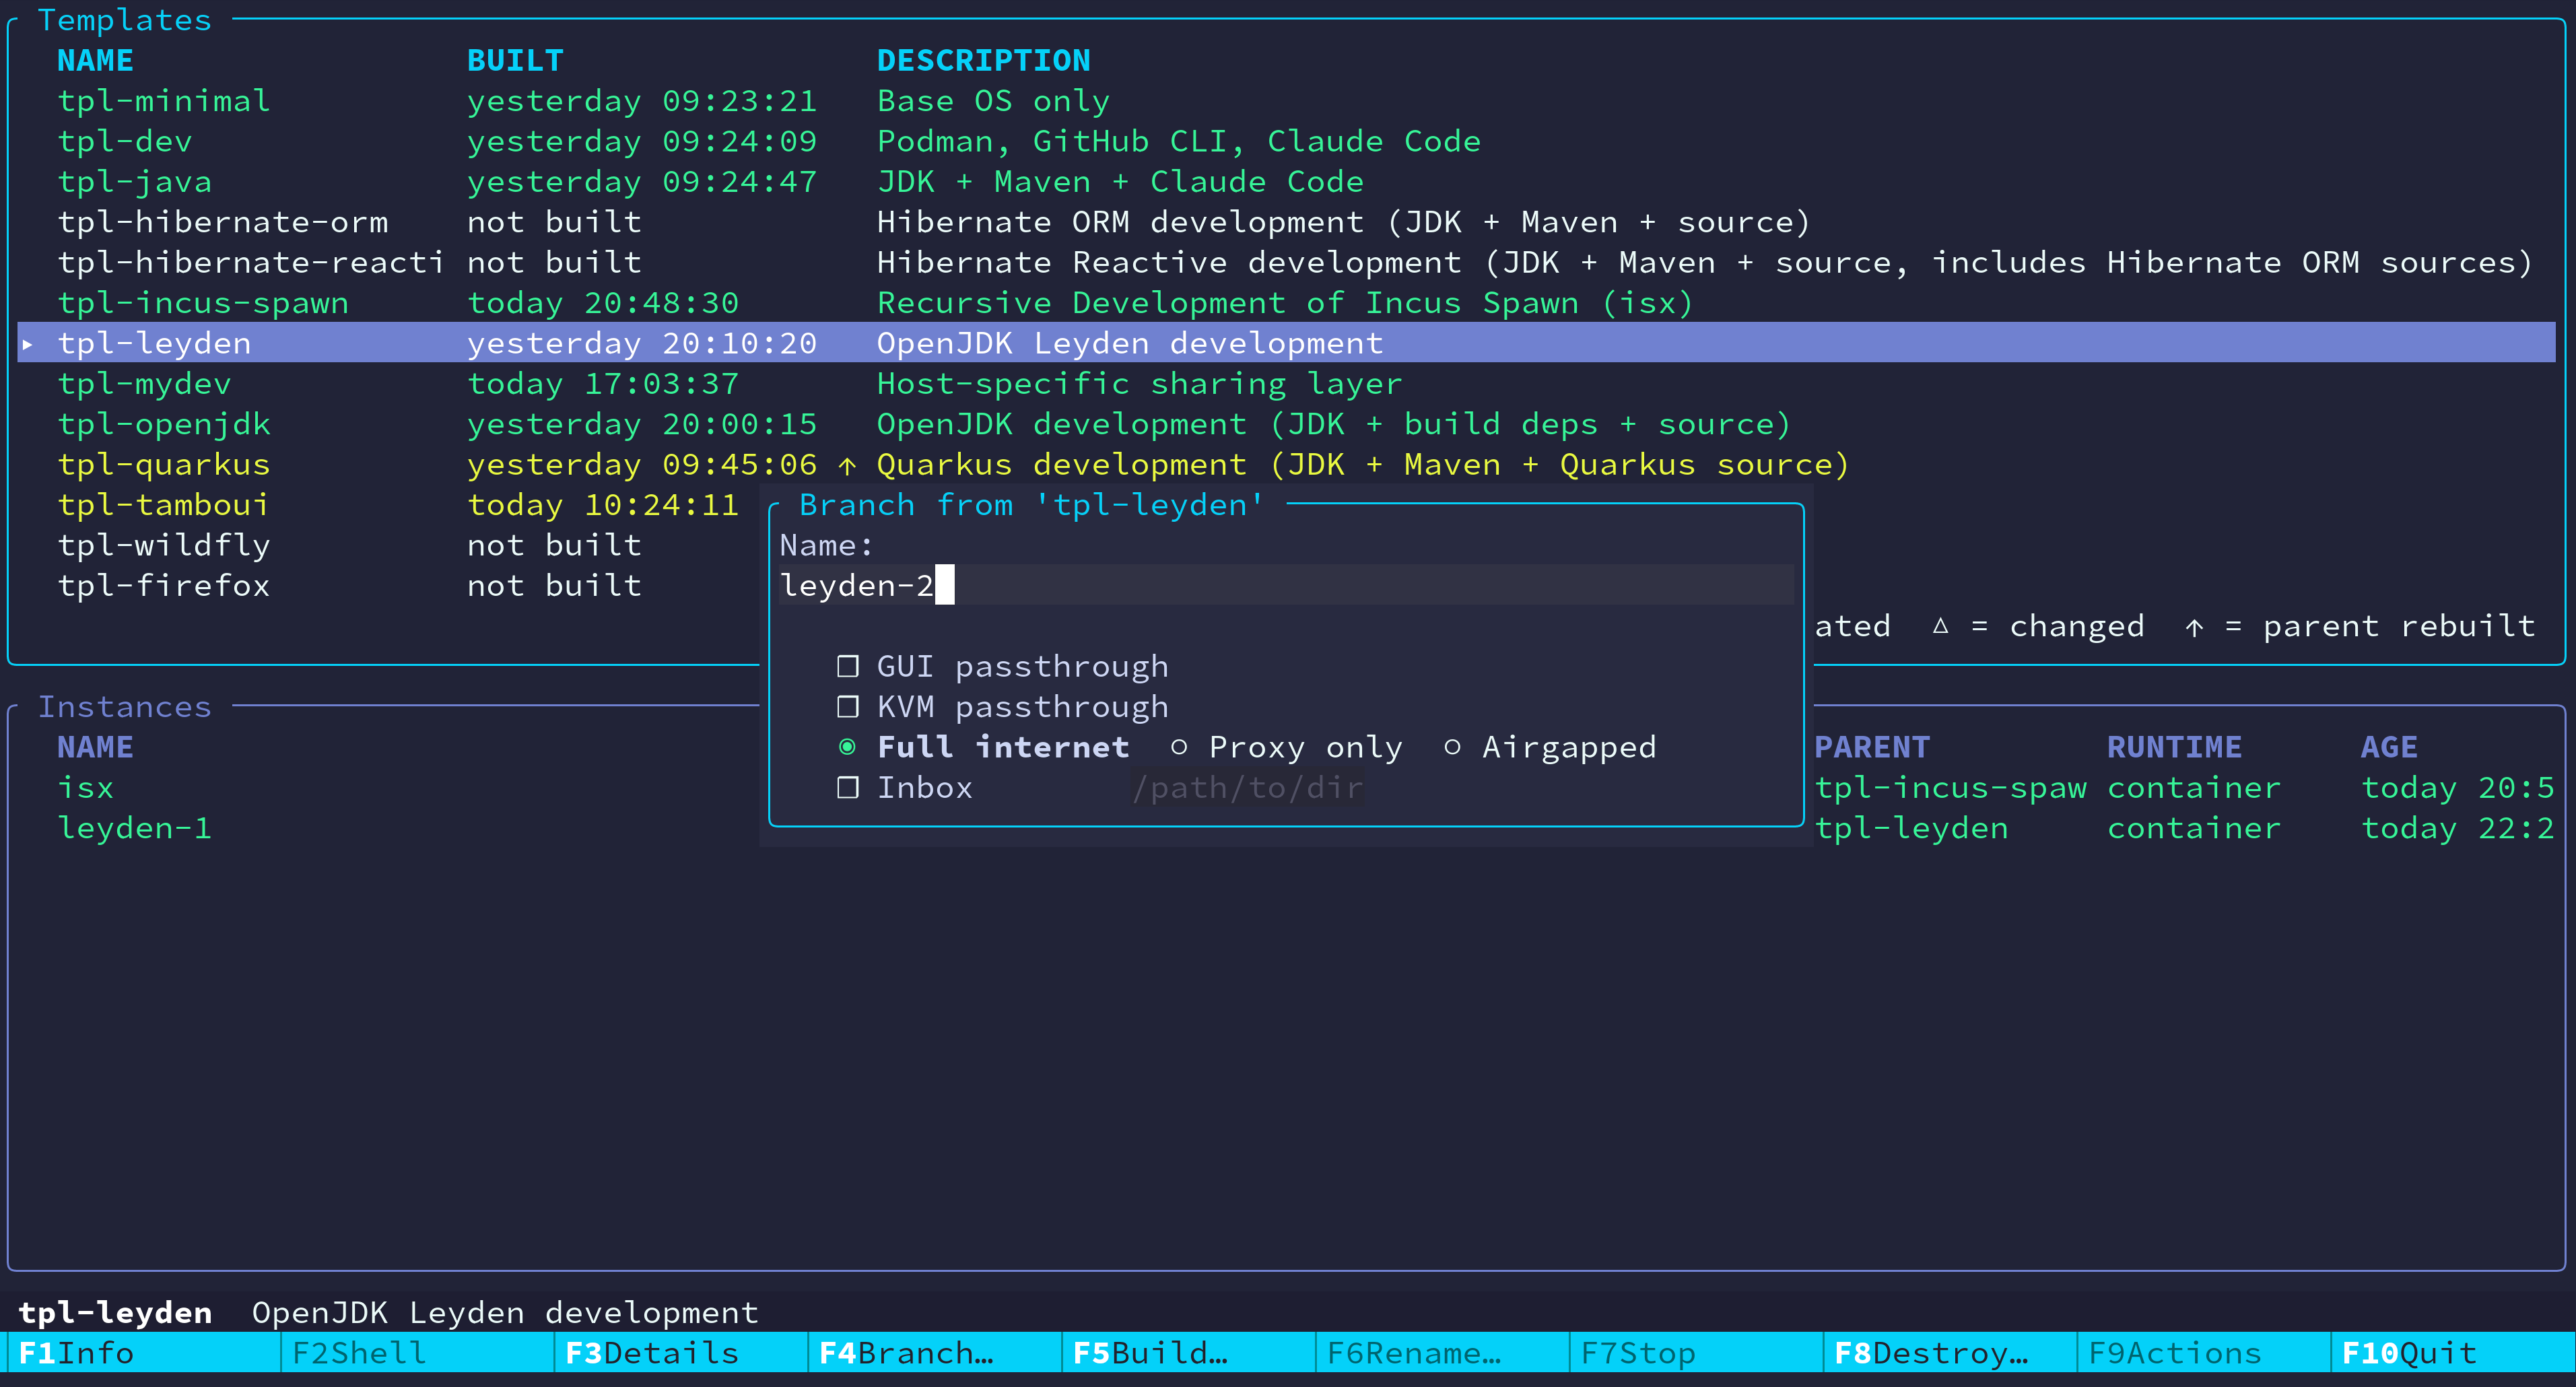Click F4 Branch… in function bar
The height and width of the screenshot is (1387, 2576).
tap(935, 1353)
